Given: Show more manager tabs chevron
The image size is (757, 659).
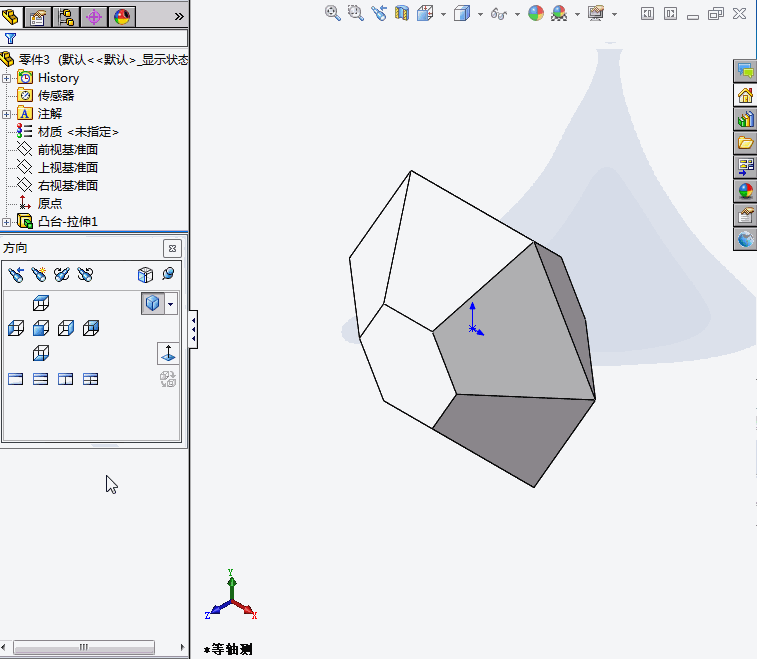Looking at the screenshot, I should [179, 16].
